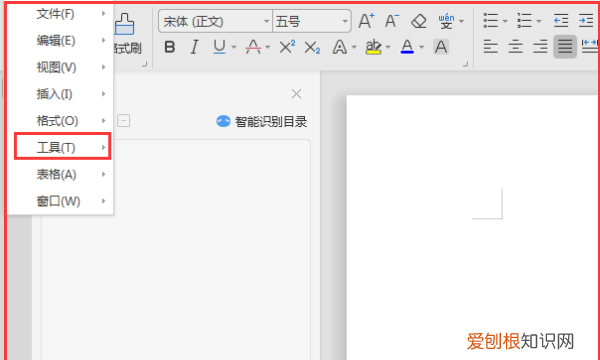Clear formatting with the eraser icon
The image size is (600, 360).
[x=419, y=21]
